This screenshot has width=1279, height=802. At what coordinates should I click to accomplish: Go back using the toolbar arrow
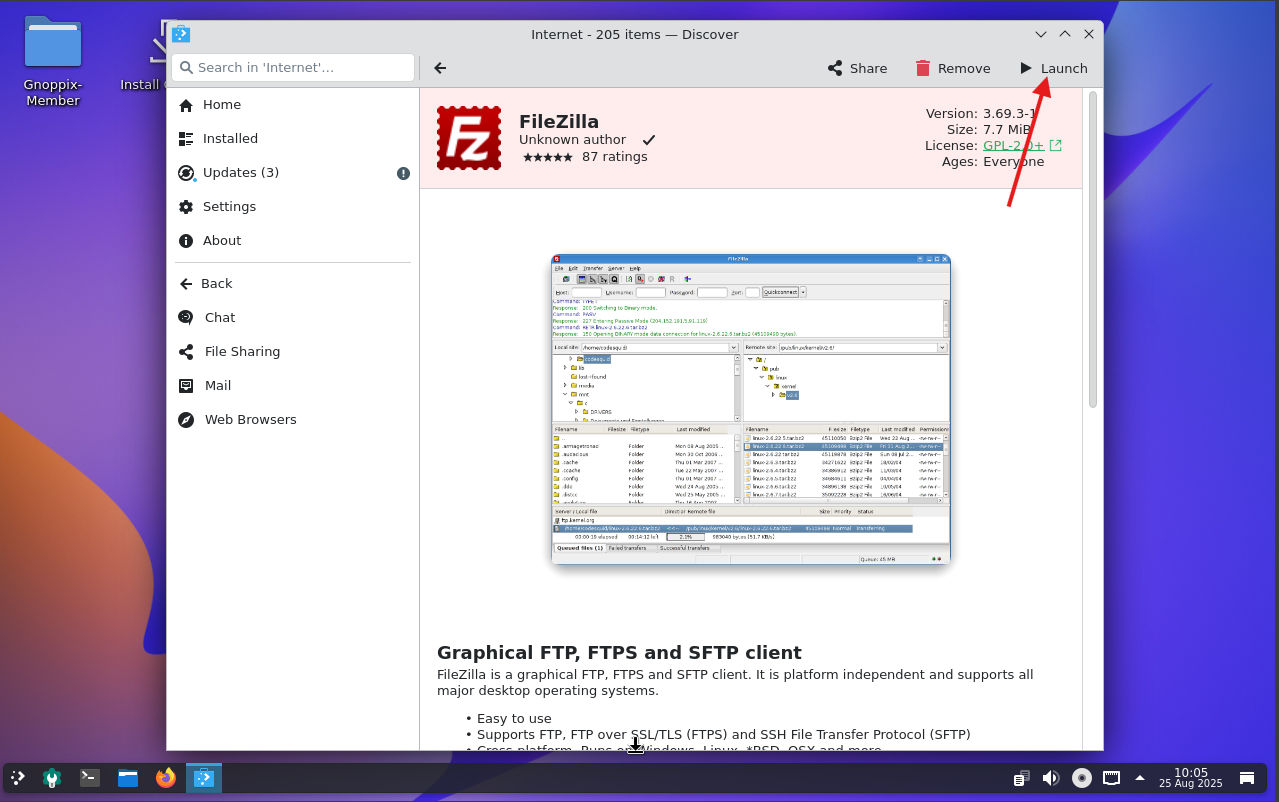(x=440, y=68)
